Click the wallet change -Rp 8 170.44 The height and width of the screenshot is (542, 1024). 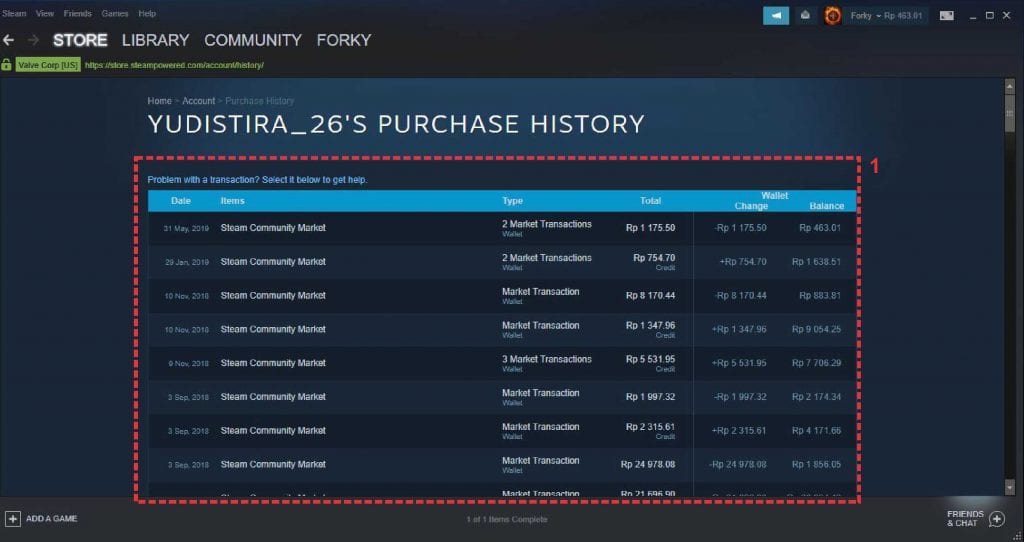pos(741,296)
